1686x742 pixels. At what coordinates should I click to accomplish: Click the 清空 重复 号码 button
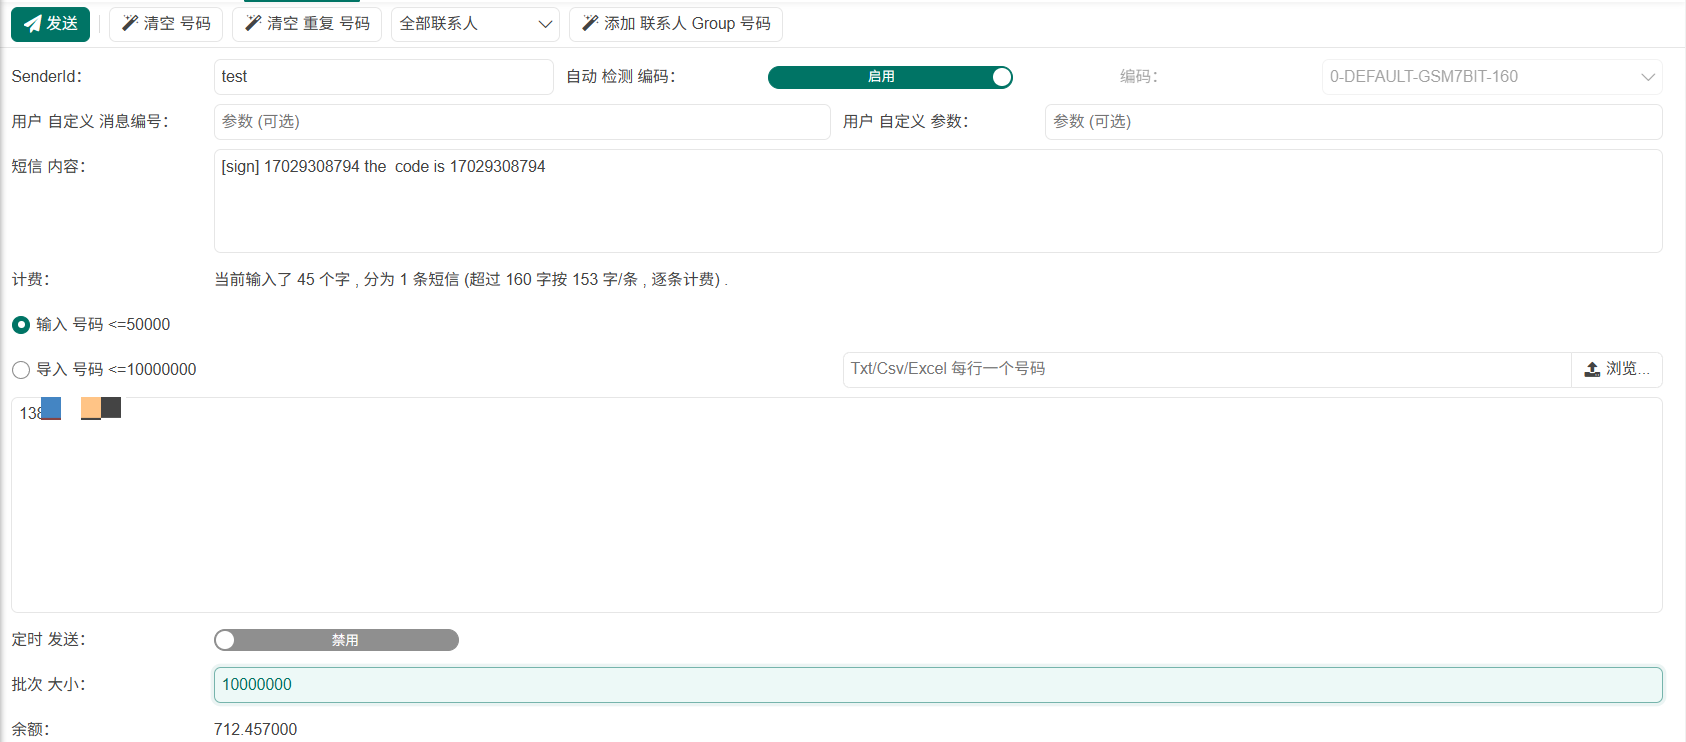tap(307, 24)
